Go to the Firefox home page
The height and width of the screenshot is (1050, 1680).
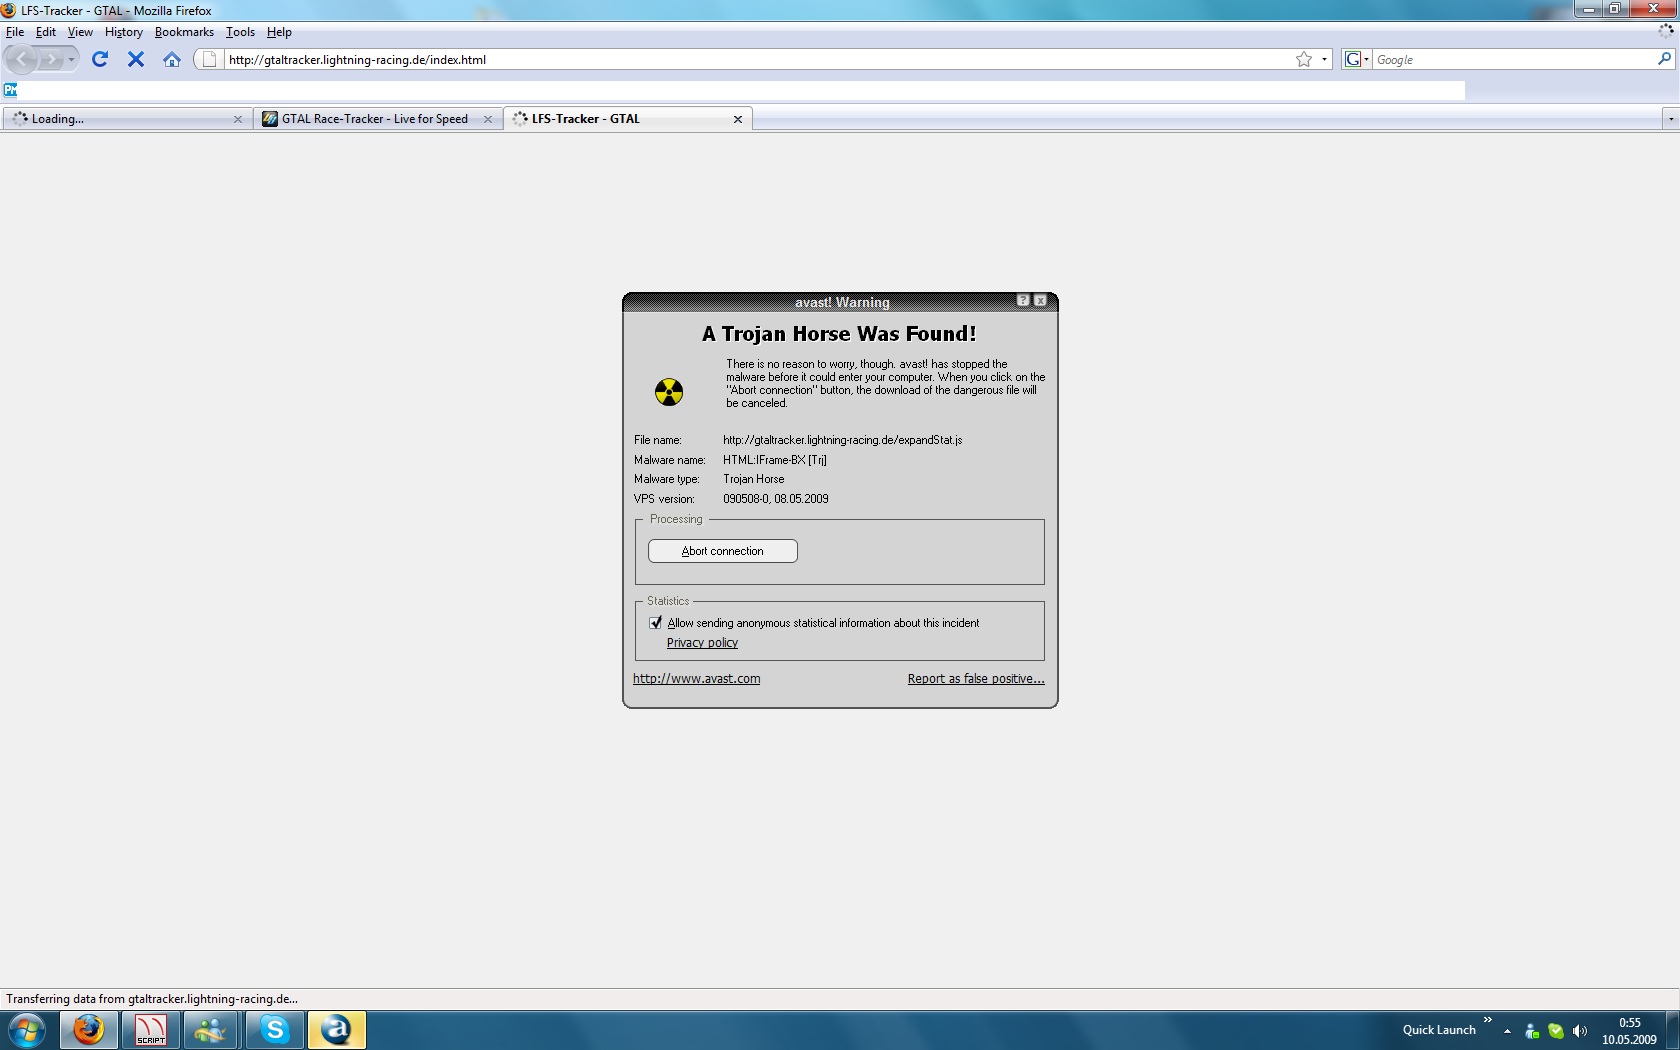click(172, 59)
